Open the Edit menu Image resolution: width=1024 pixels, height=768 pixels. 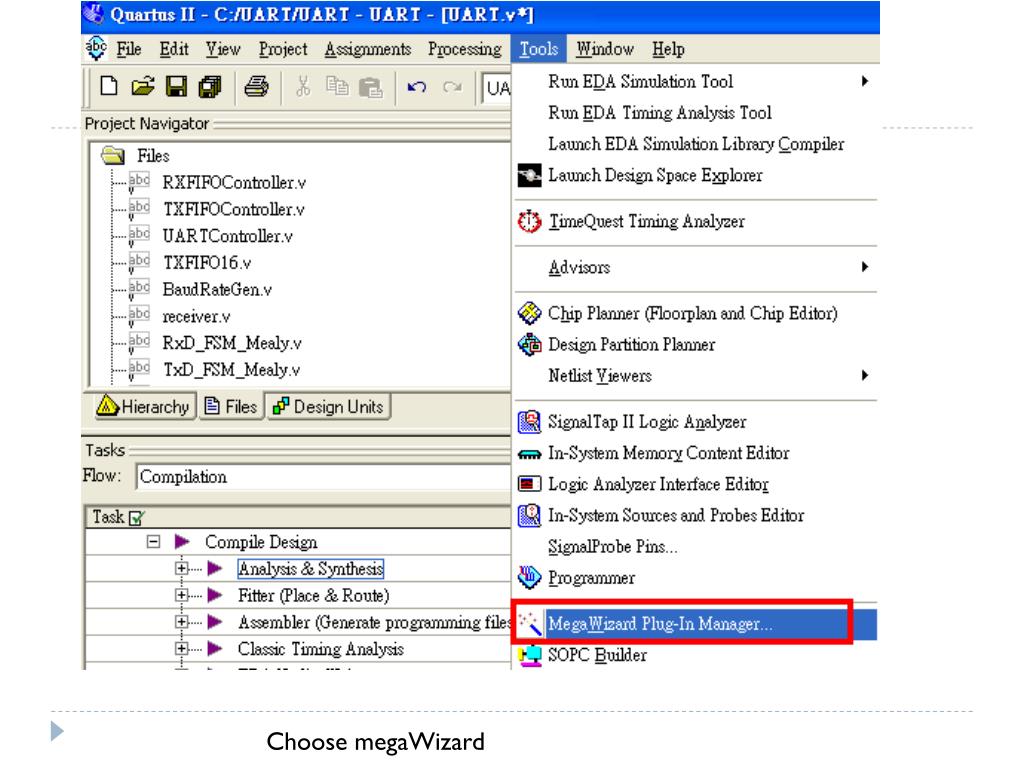pos(174,49)
